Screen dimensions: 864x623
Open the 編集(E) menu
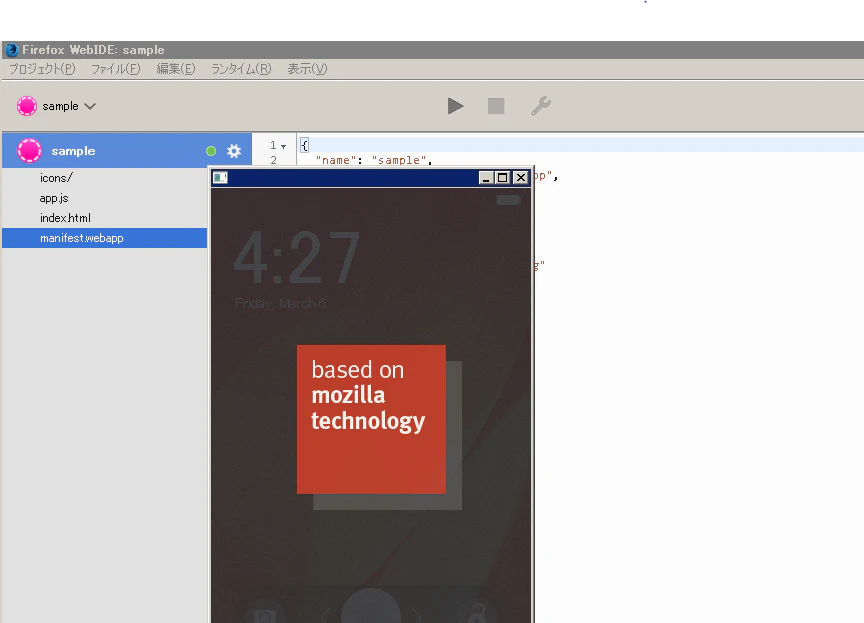pos(176,69)
